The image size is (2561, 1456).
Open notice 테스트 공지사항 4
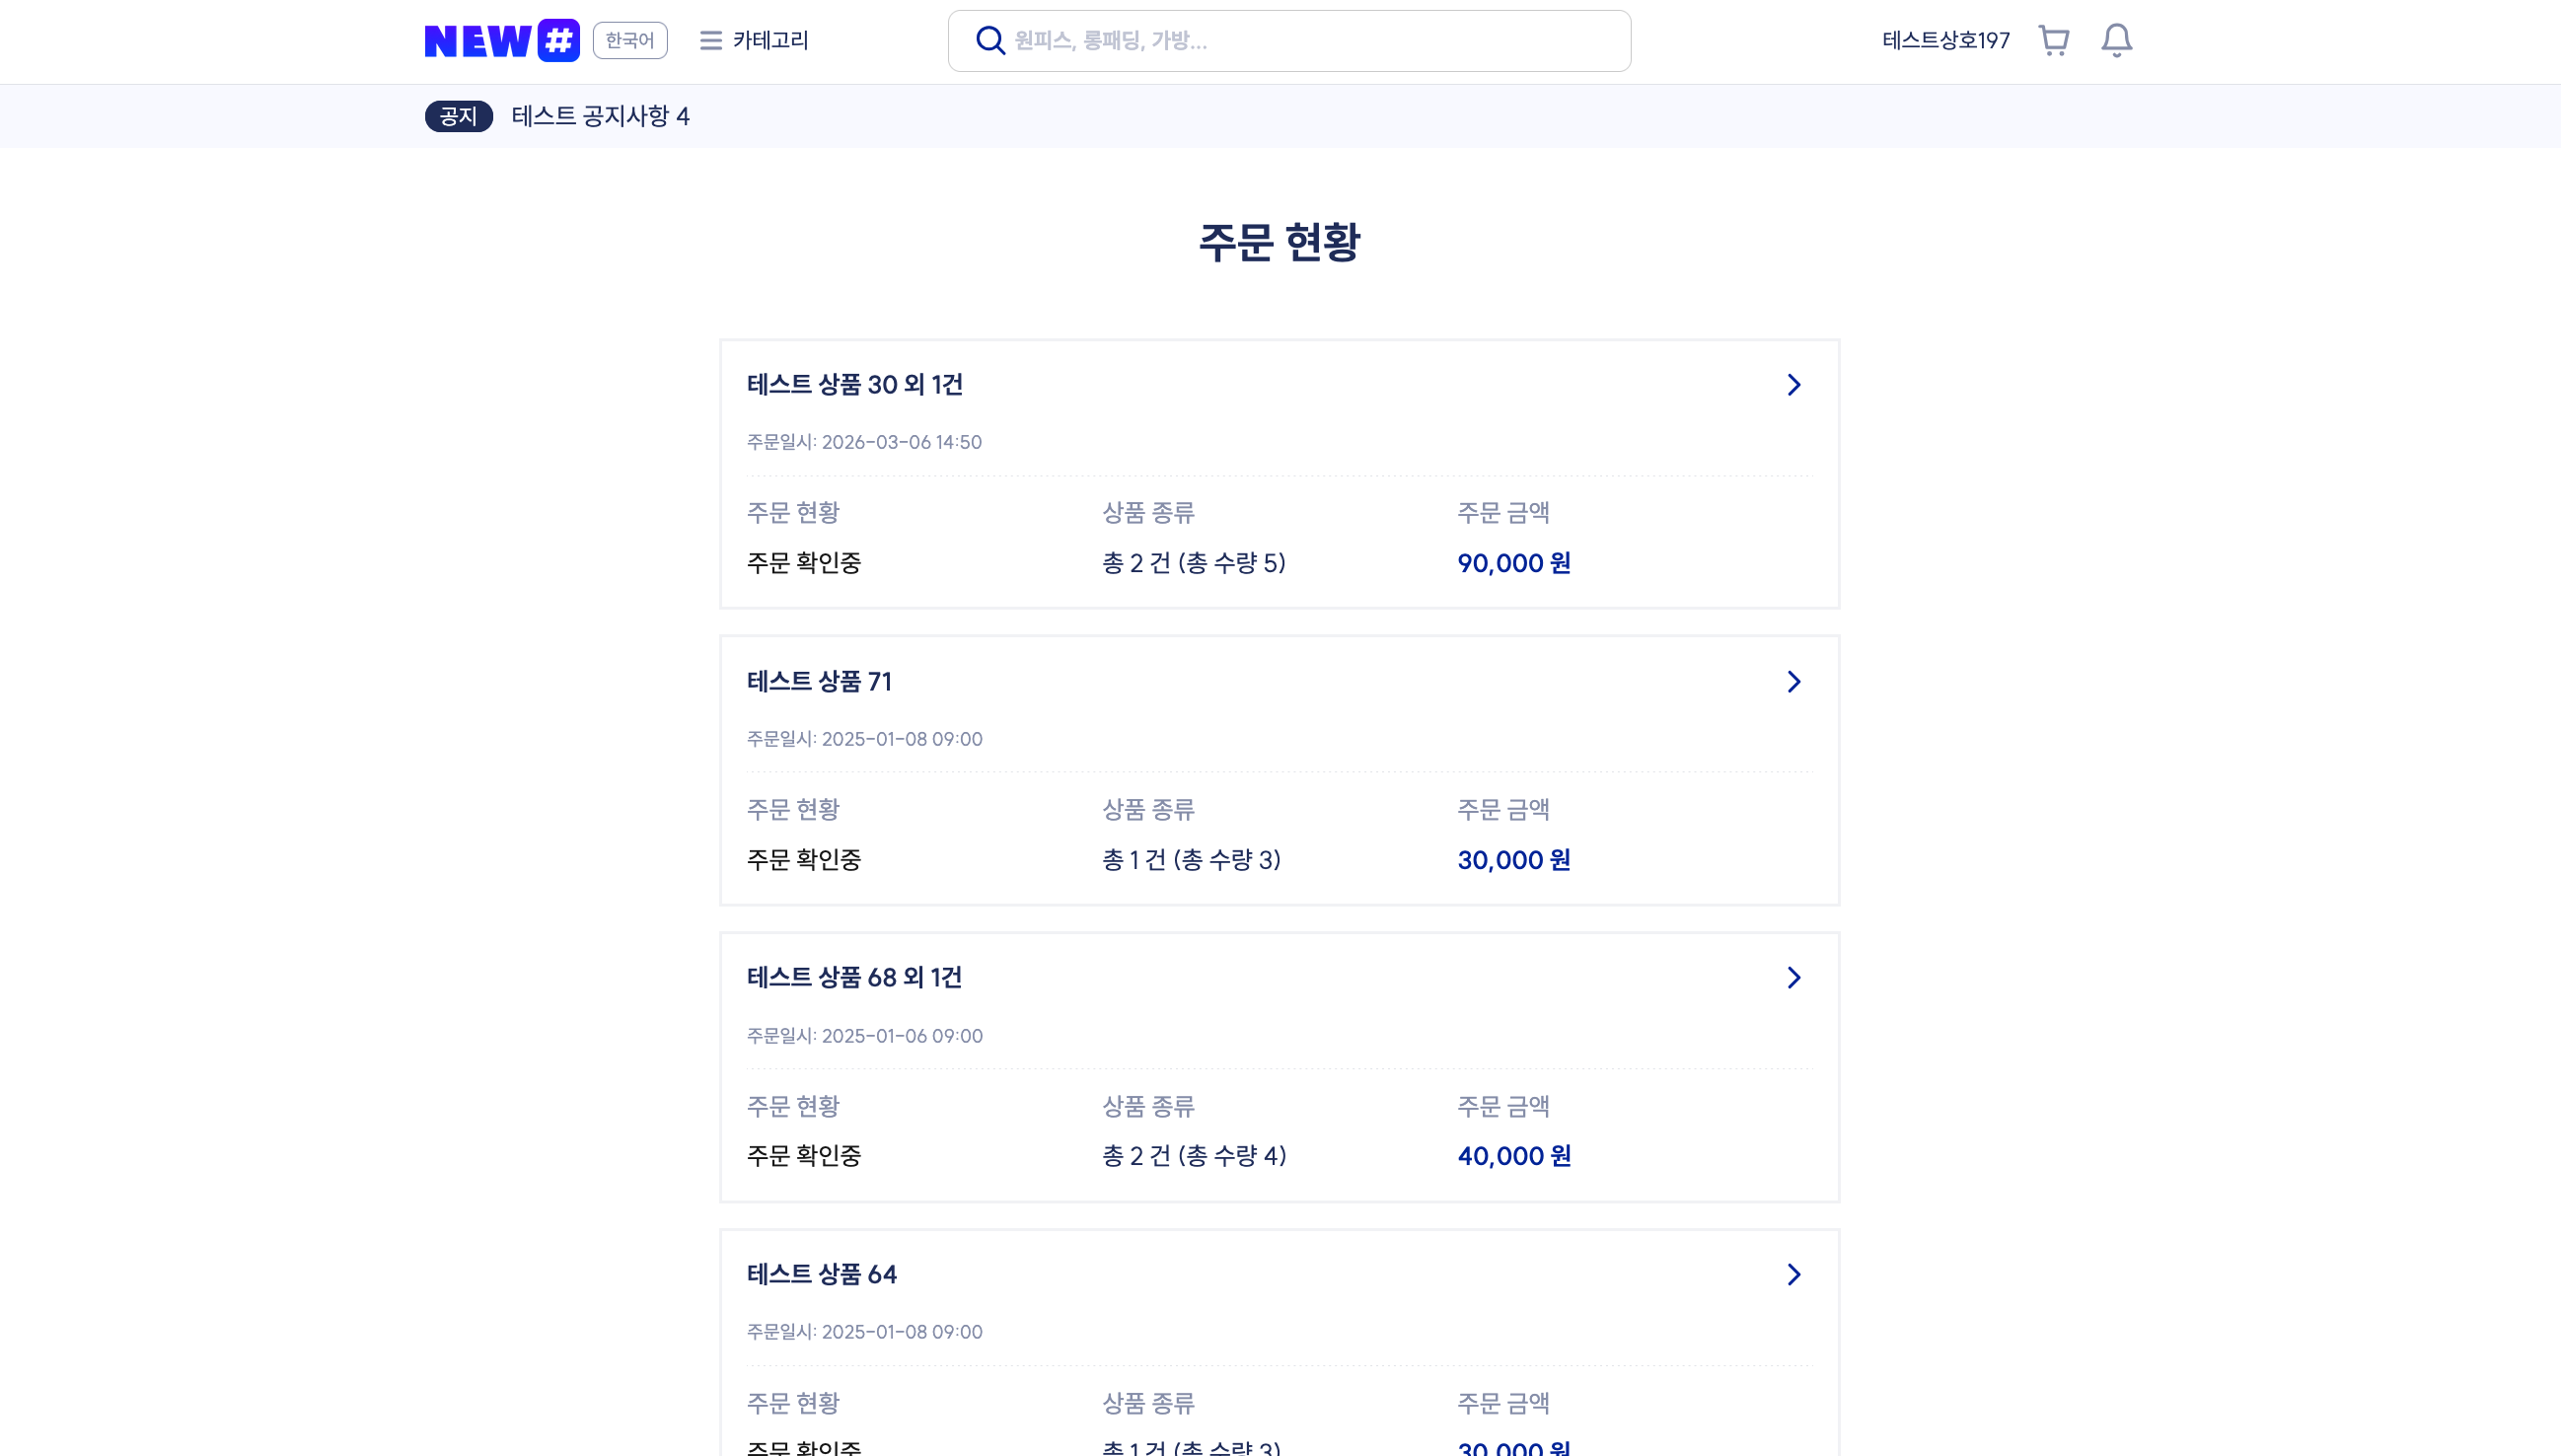pyautogui.click(x=600, y=117)
